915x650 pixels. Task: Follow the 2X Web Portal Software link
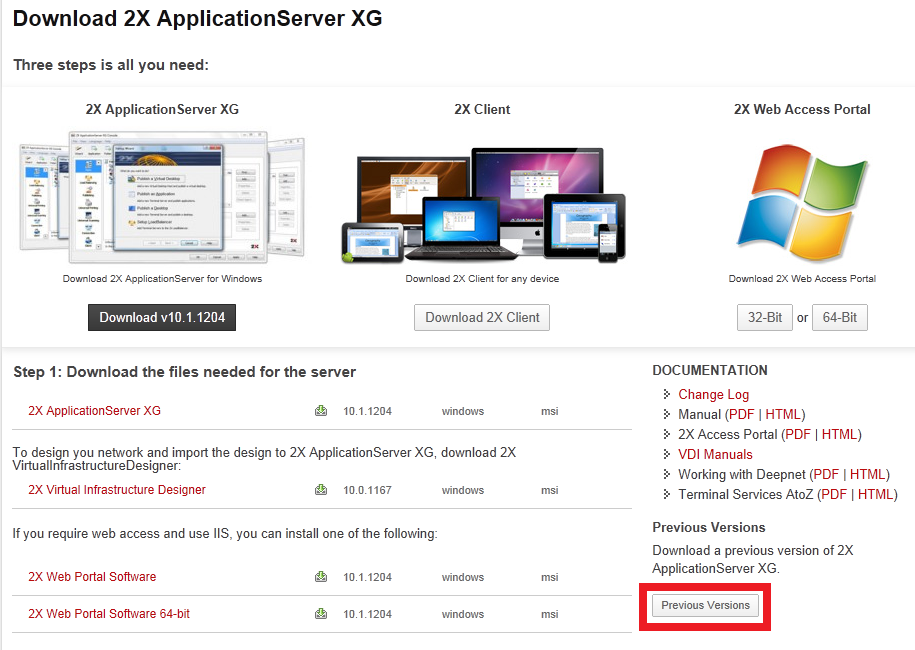[x=92, y=576]
